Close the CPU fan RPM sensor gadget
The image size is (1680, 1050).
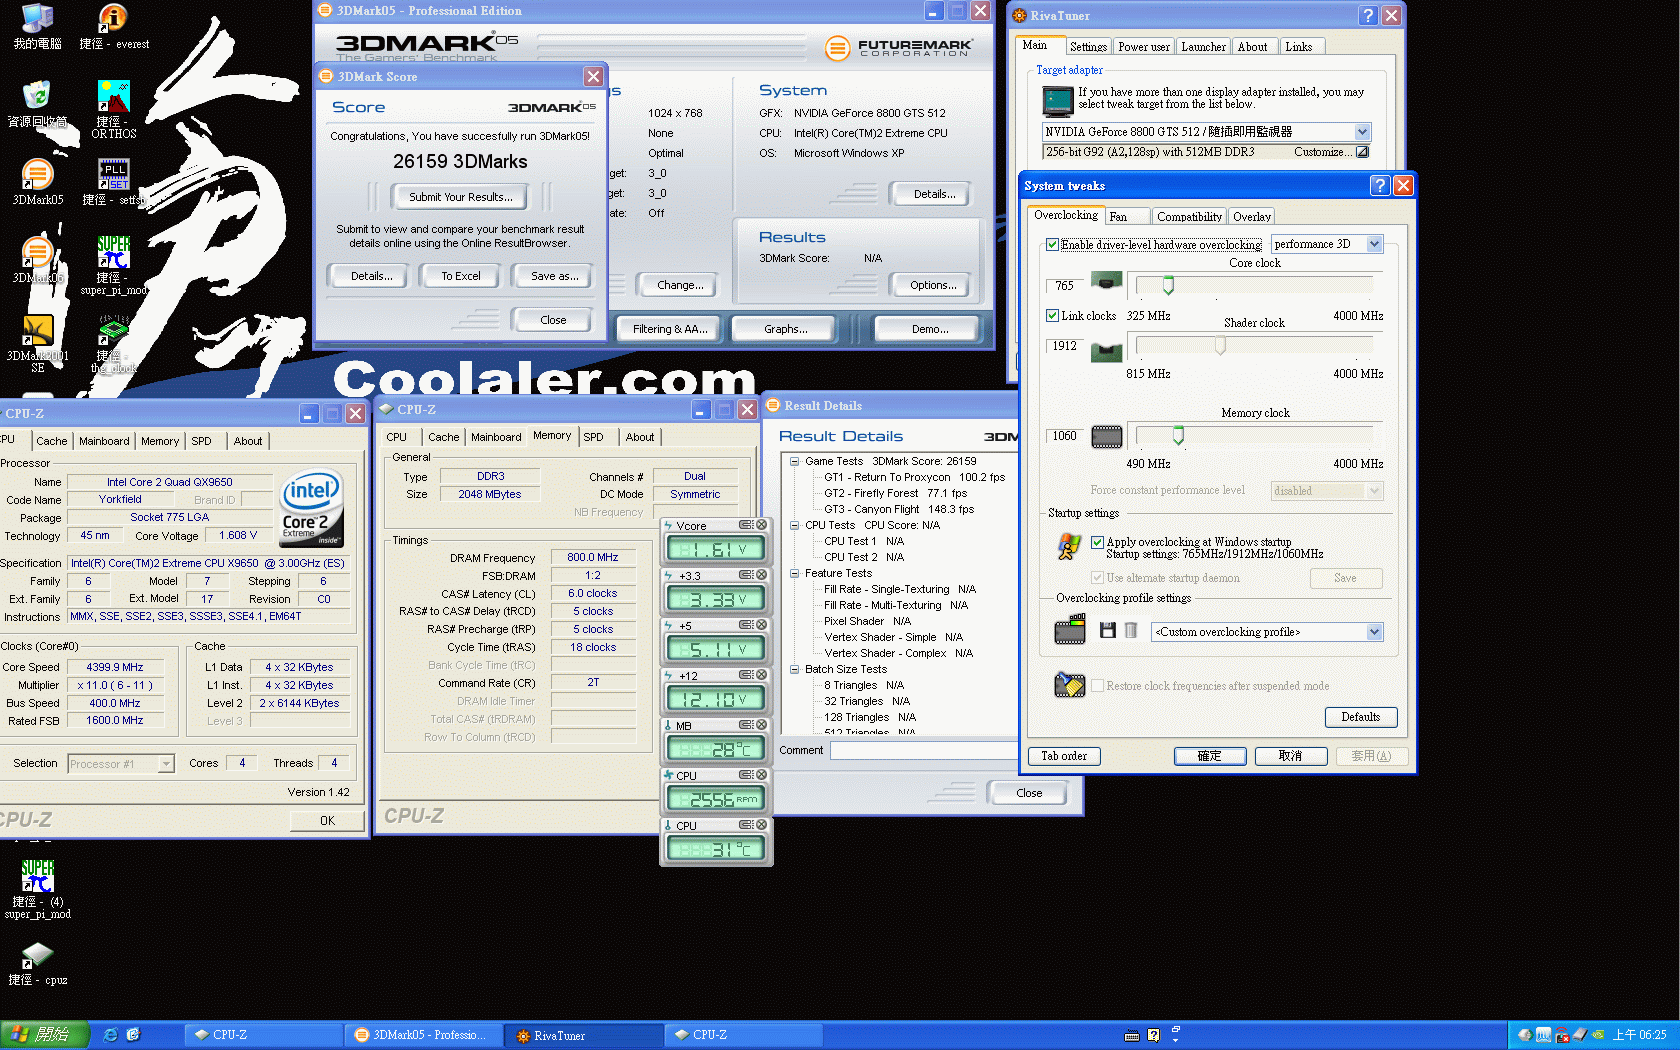pos(761,775)
